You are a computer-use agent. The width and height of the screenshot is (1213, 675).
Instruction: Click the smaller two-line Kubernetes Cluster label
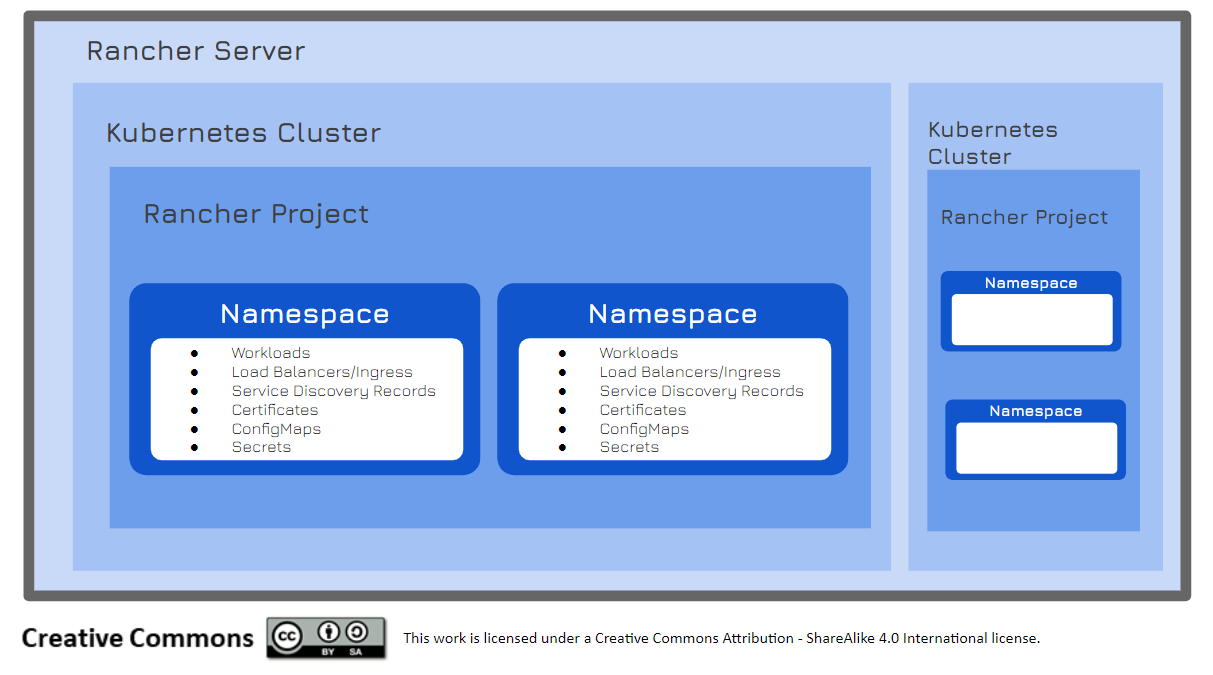click(992, 143)
